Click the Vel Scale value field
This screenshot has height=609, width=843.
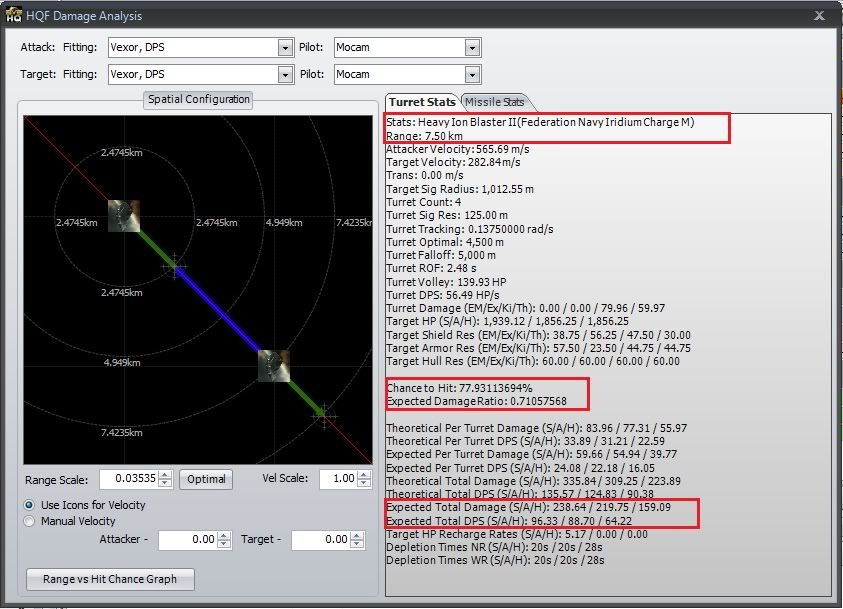click(338, 478)
